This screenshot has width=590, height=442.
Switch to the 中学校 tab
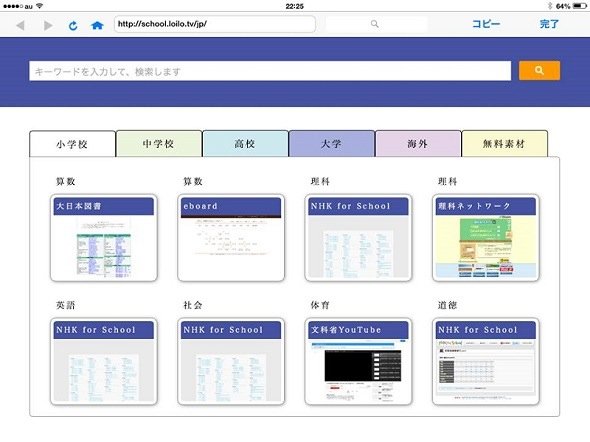coord(159,144)
